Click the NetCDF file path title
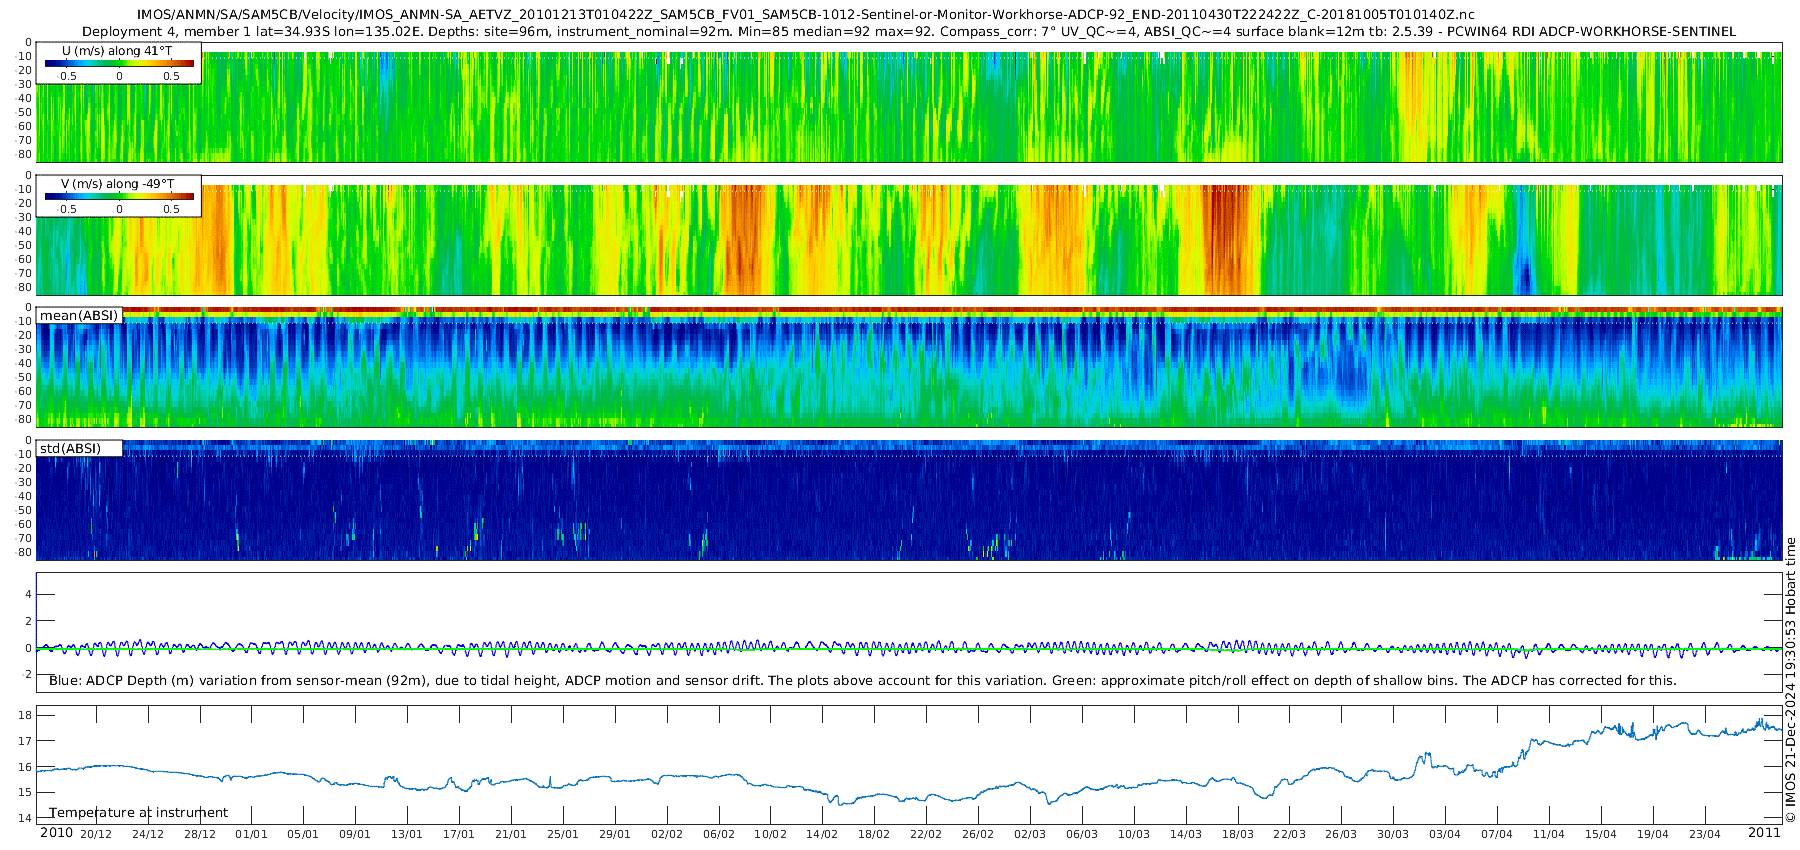The image size is (1800, 850). click(x=805, y=15)
